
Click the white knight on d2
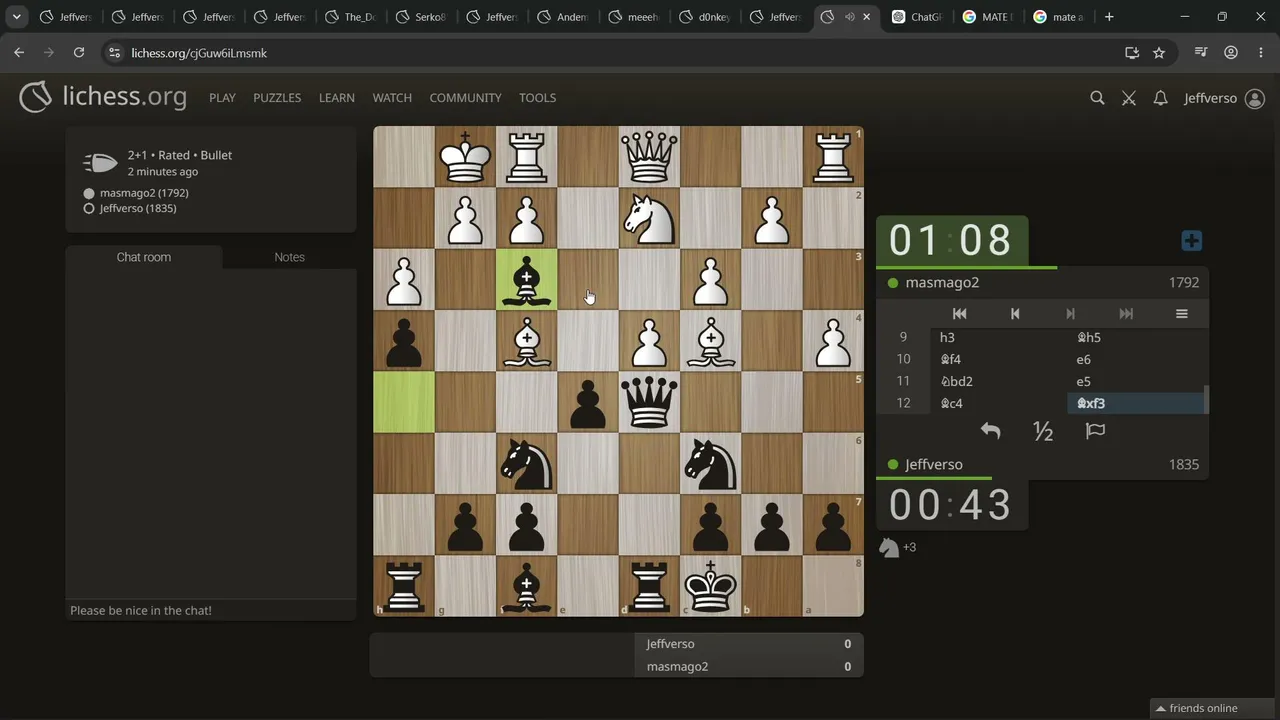click(x=649, y=218)
